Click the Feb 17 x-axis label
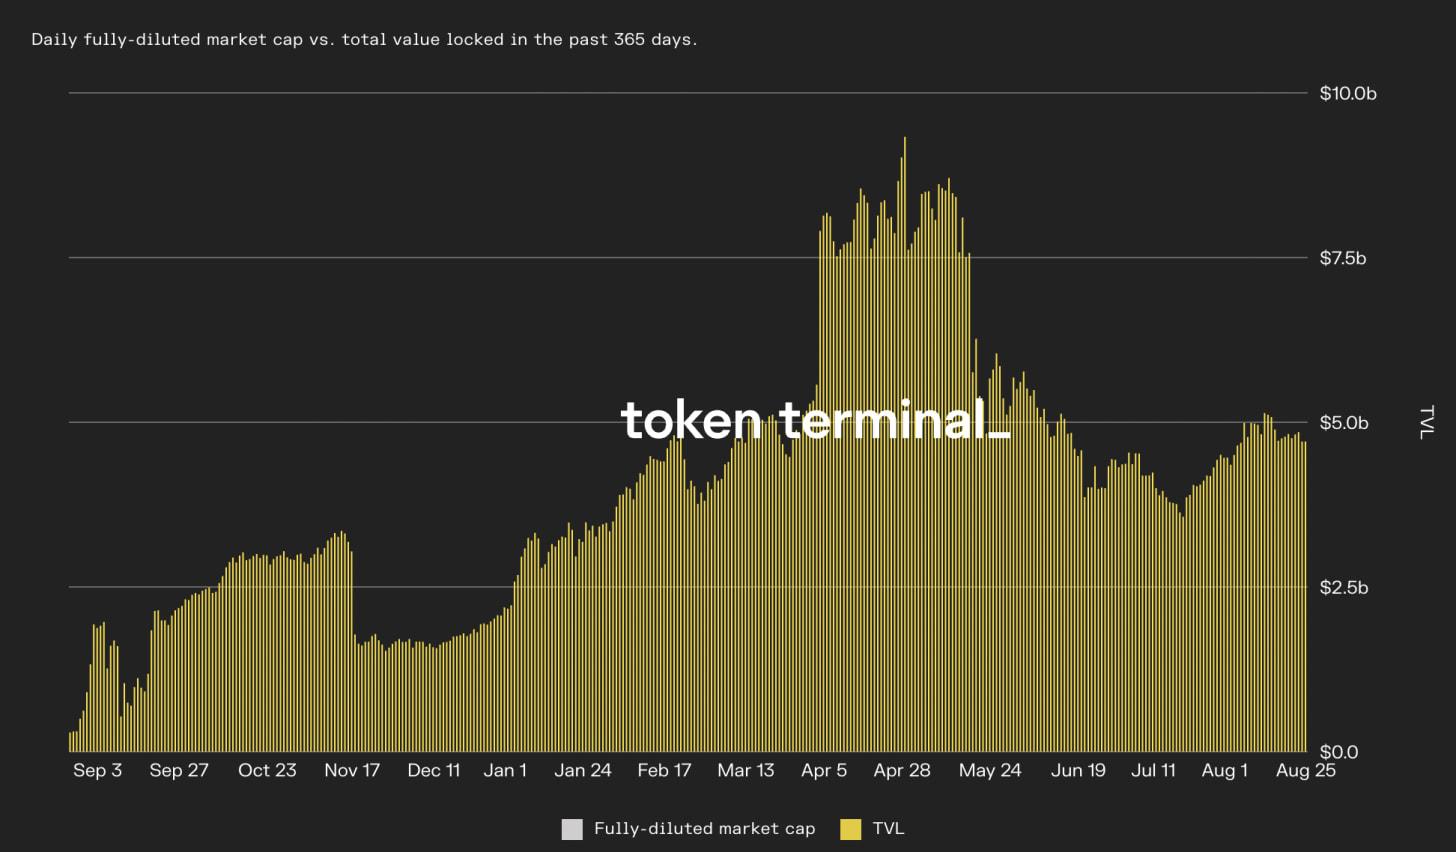The image size is (1456, 852). point(664,771)
